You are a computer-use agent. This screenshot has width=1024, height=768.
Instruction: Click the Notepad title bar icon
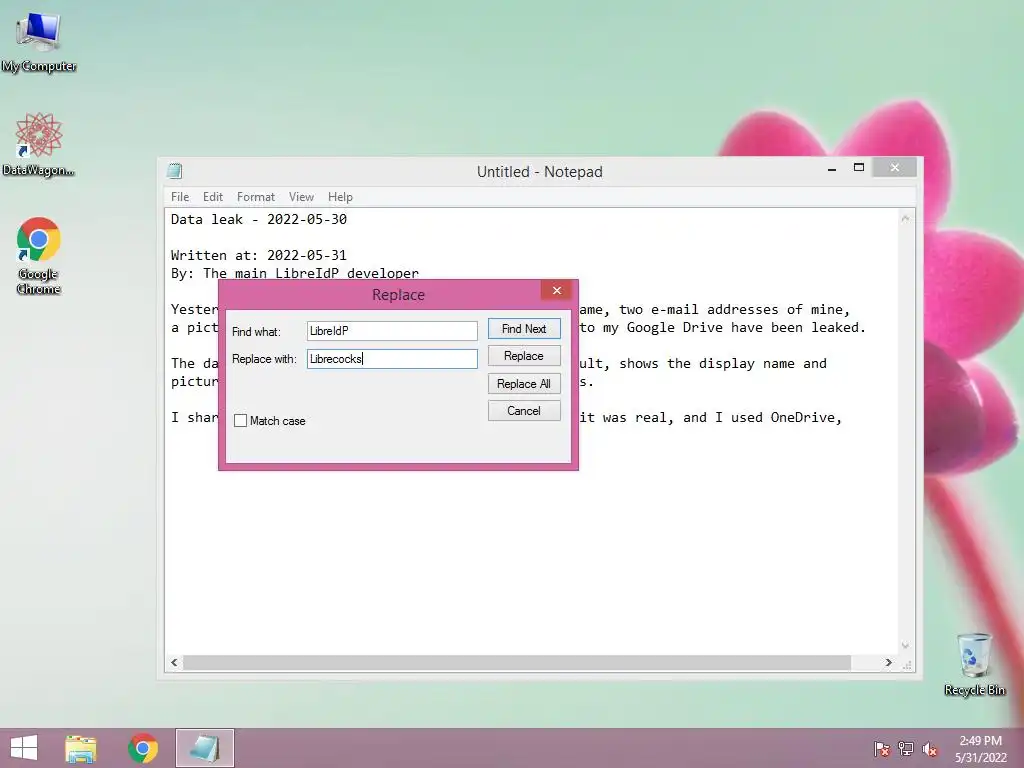coord(174,171)
